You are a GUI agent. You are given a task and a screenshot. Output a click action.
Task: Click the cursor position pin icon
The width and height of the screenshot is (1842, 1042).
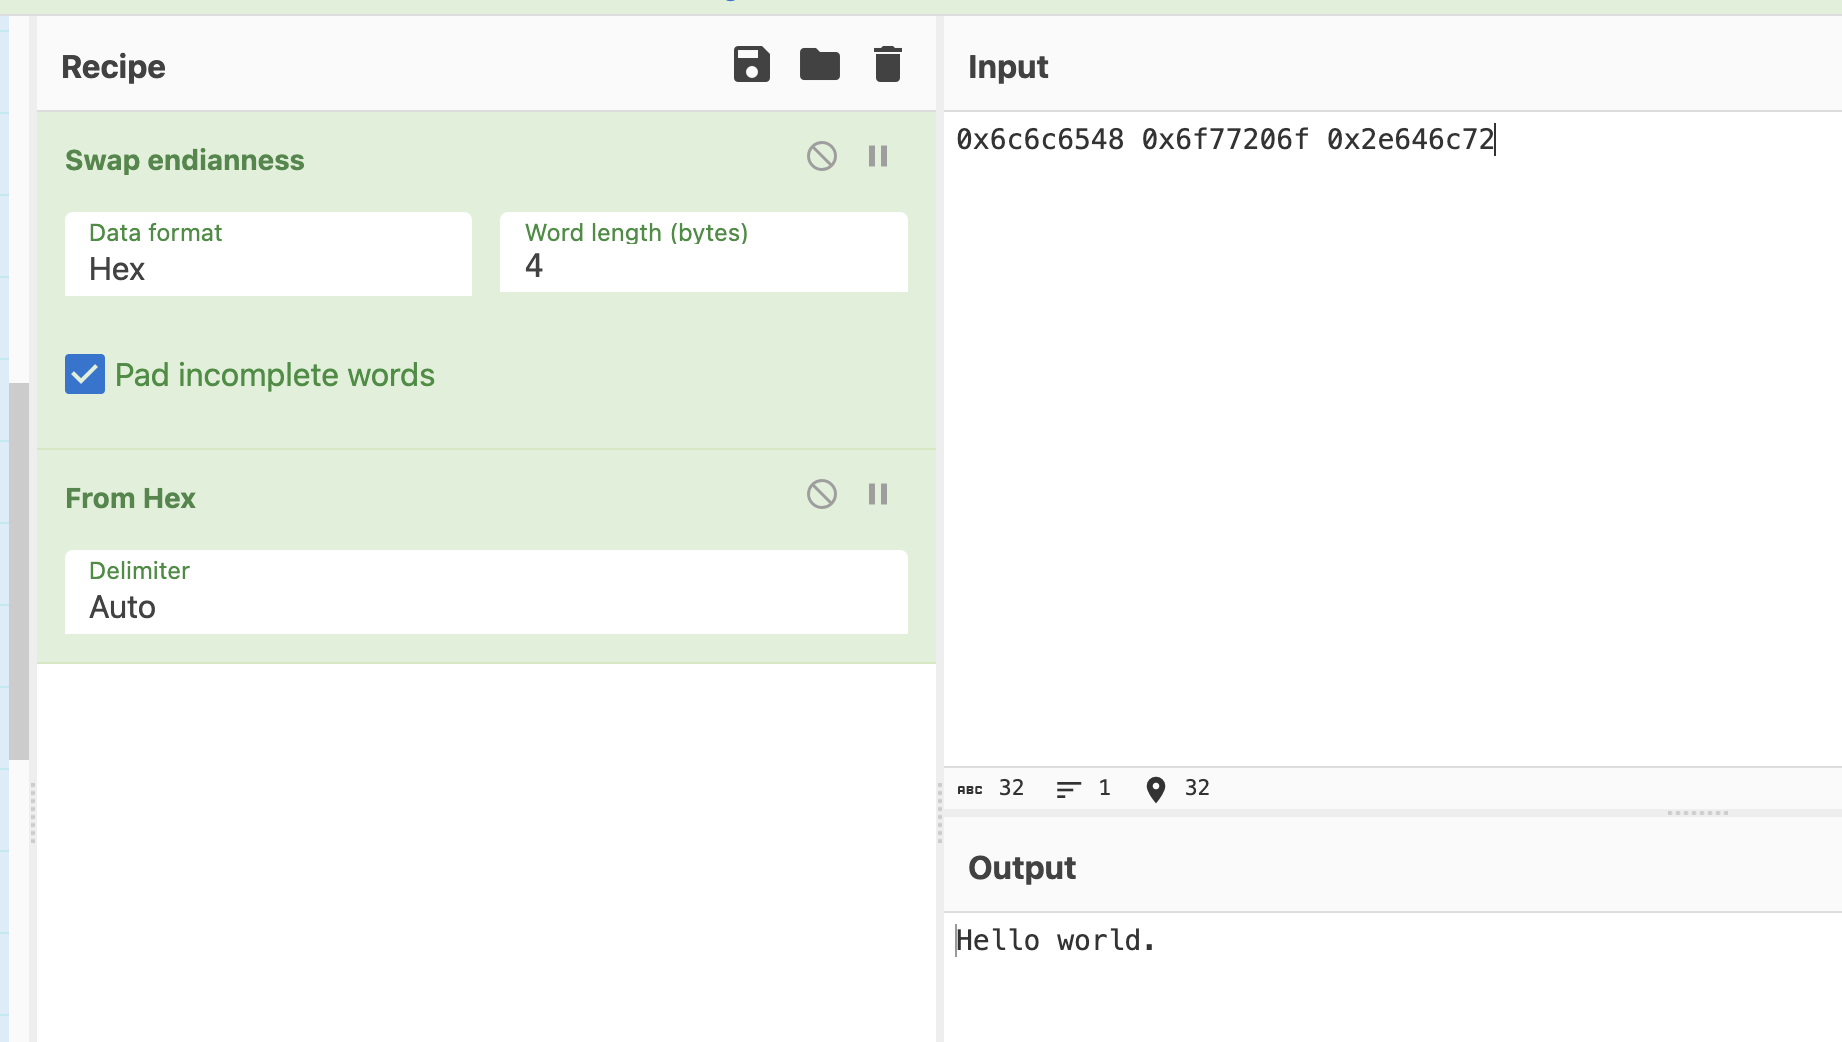point(1155,789)
